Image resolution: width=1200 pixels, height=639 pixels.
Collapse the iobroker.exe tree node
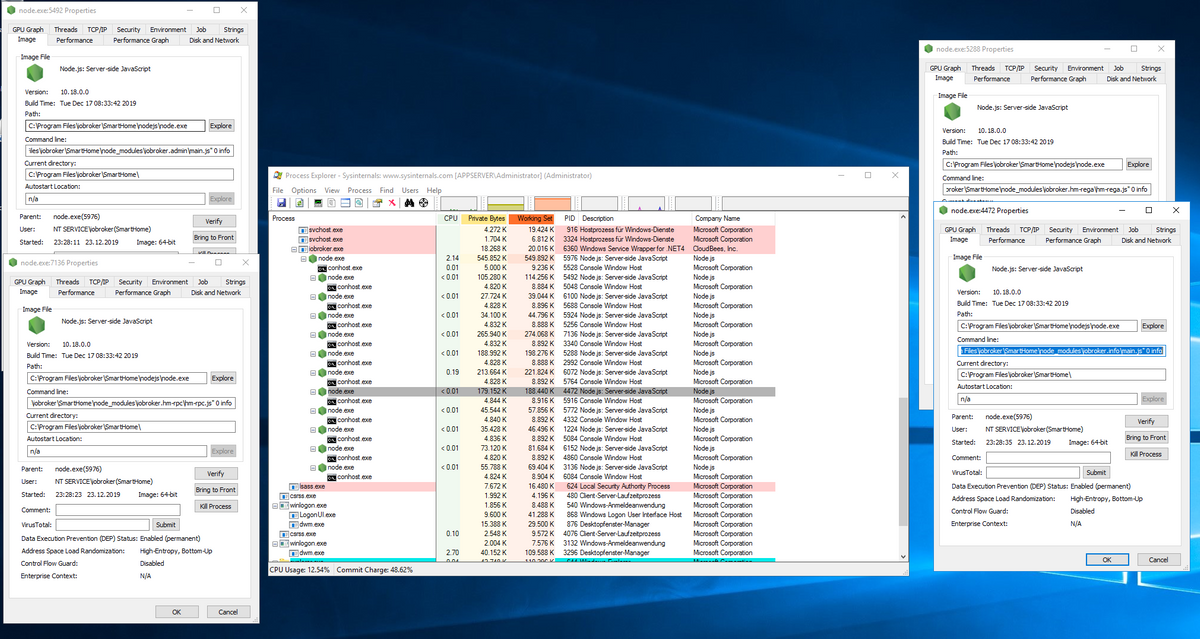pos(294,248)
